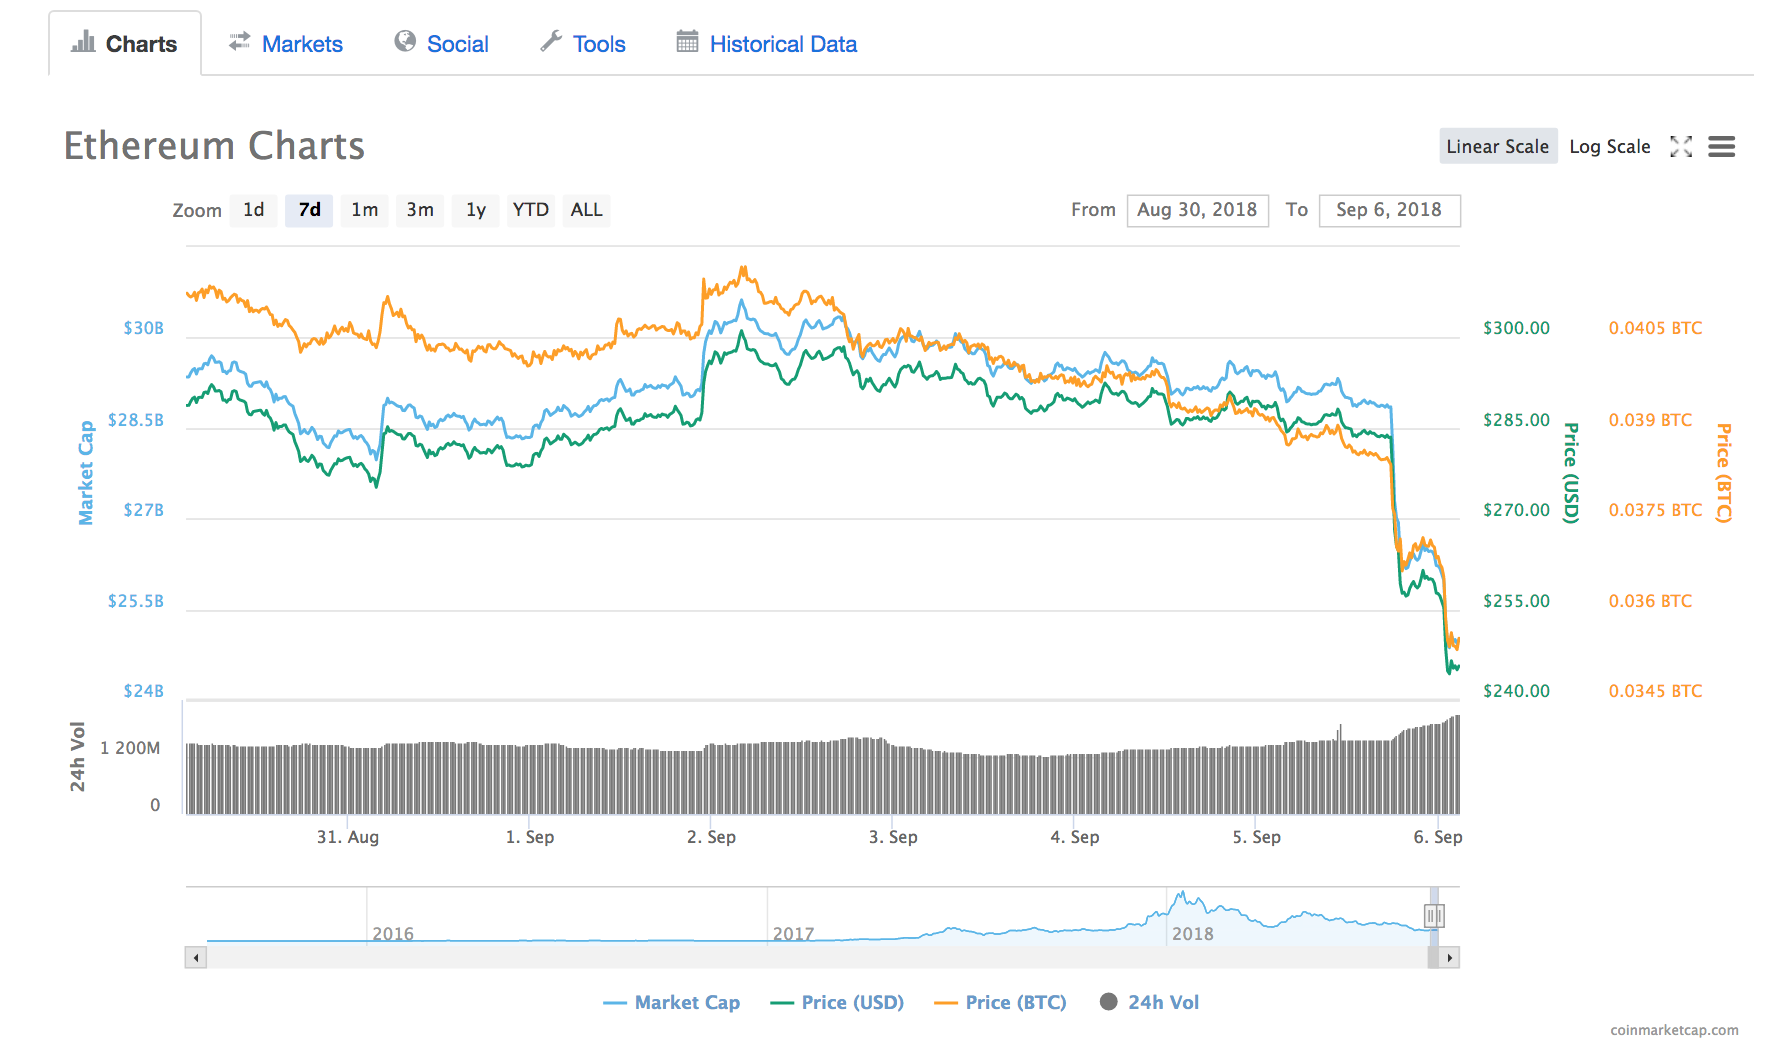Click the '4. Sep' axis label
The height and width of the screenshot is (1048, 1766).
(1075, 837)
